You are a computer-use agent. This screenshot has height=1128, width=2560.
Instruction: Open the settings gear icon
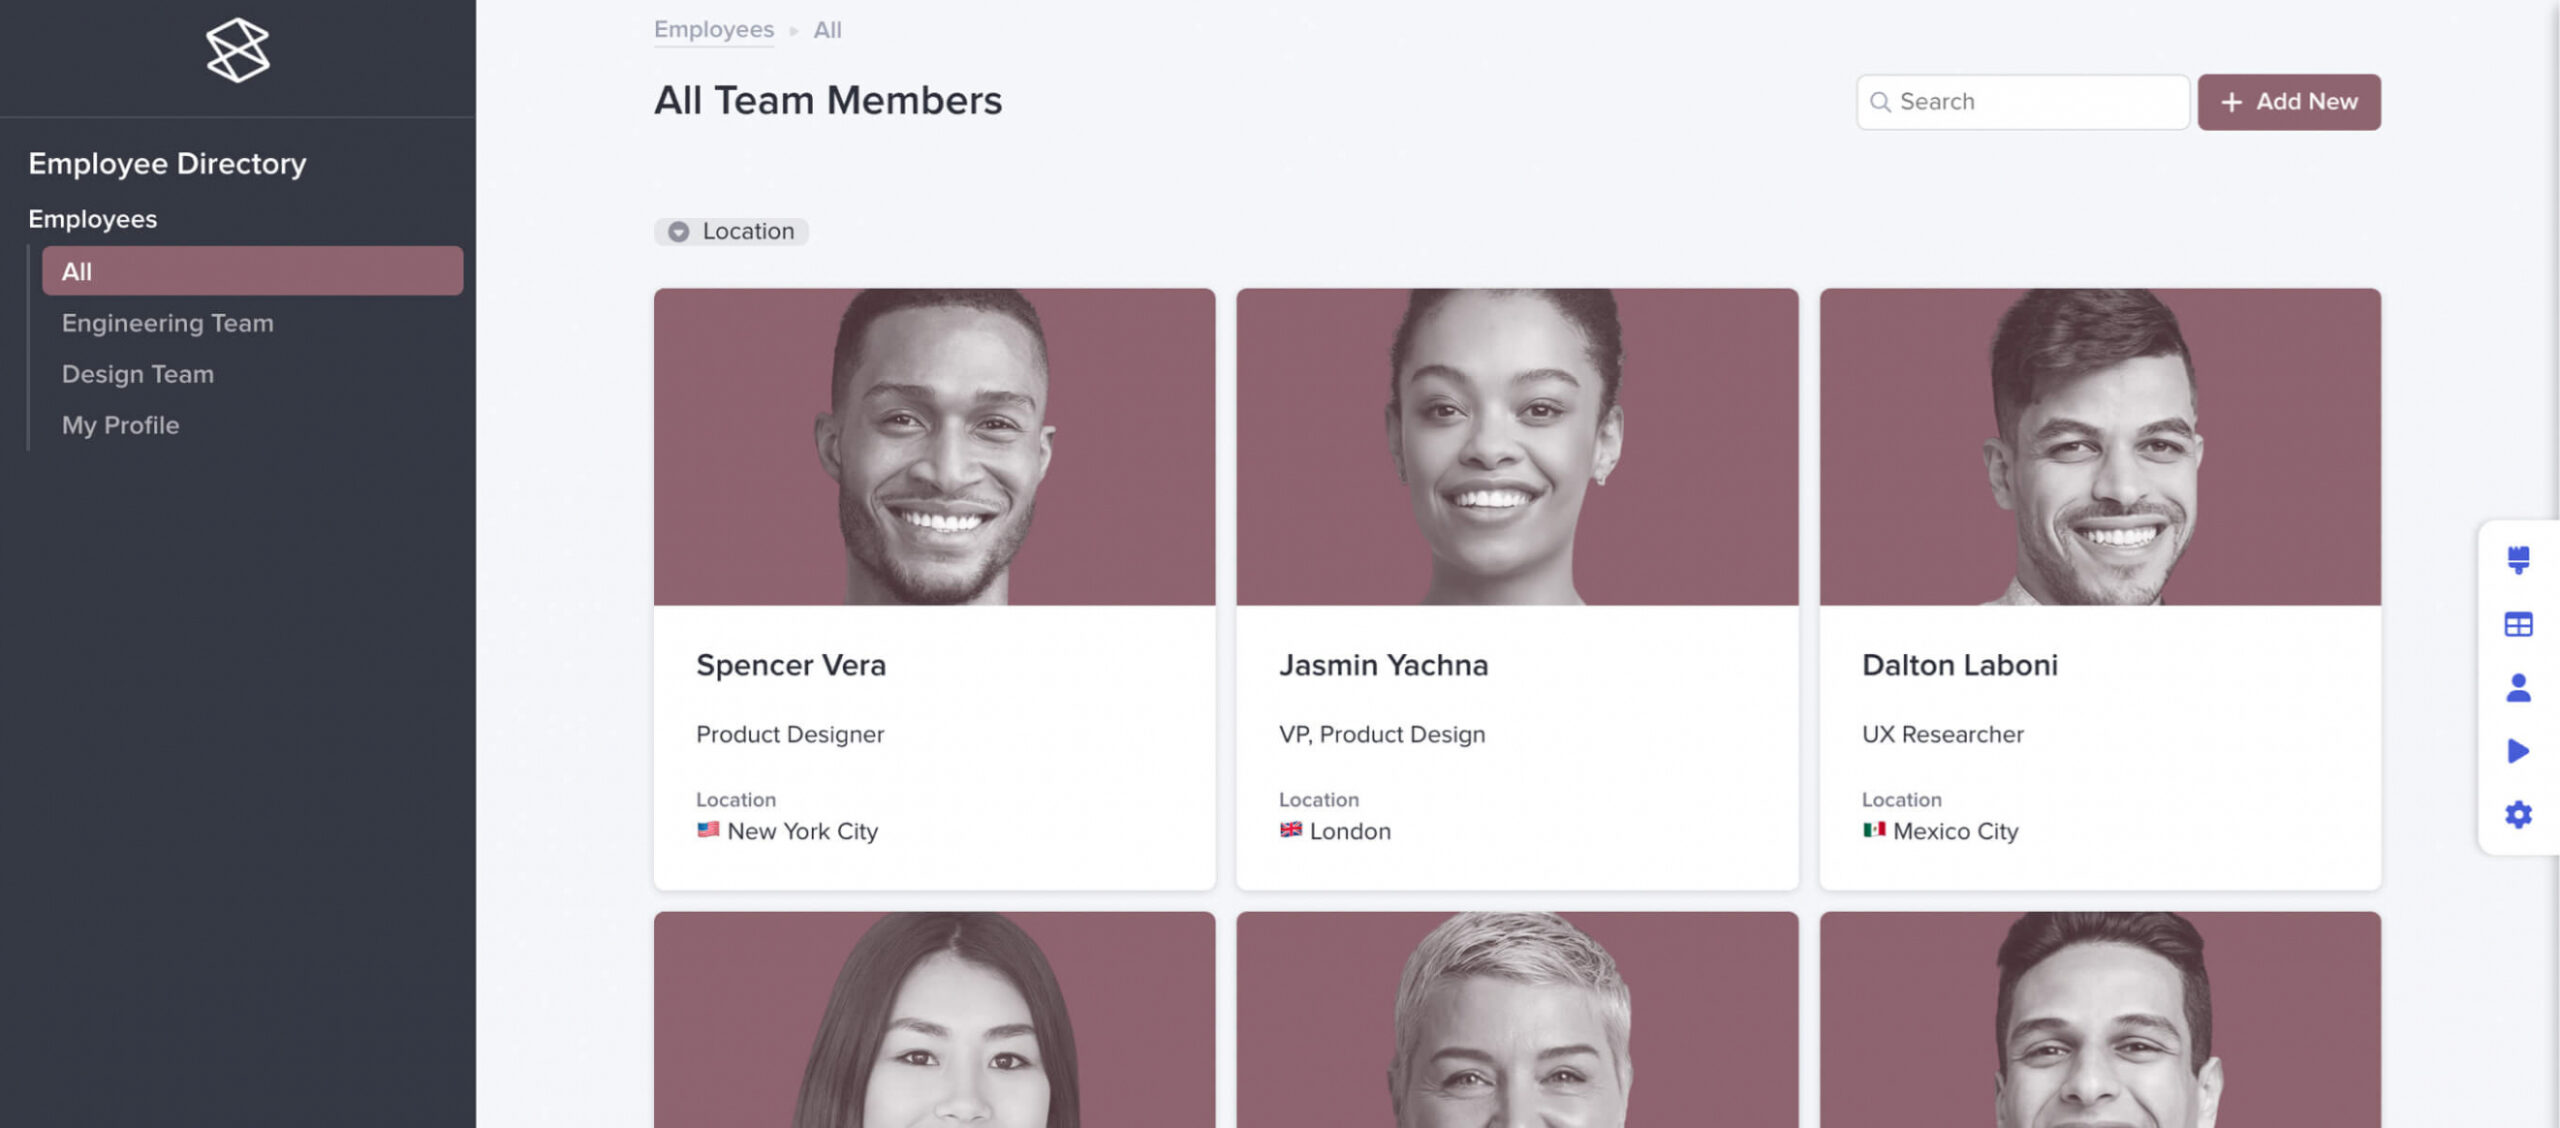click(2518, 815)
